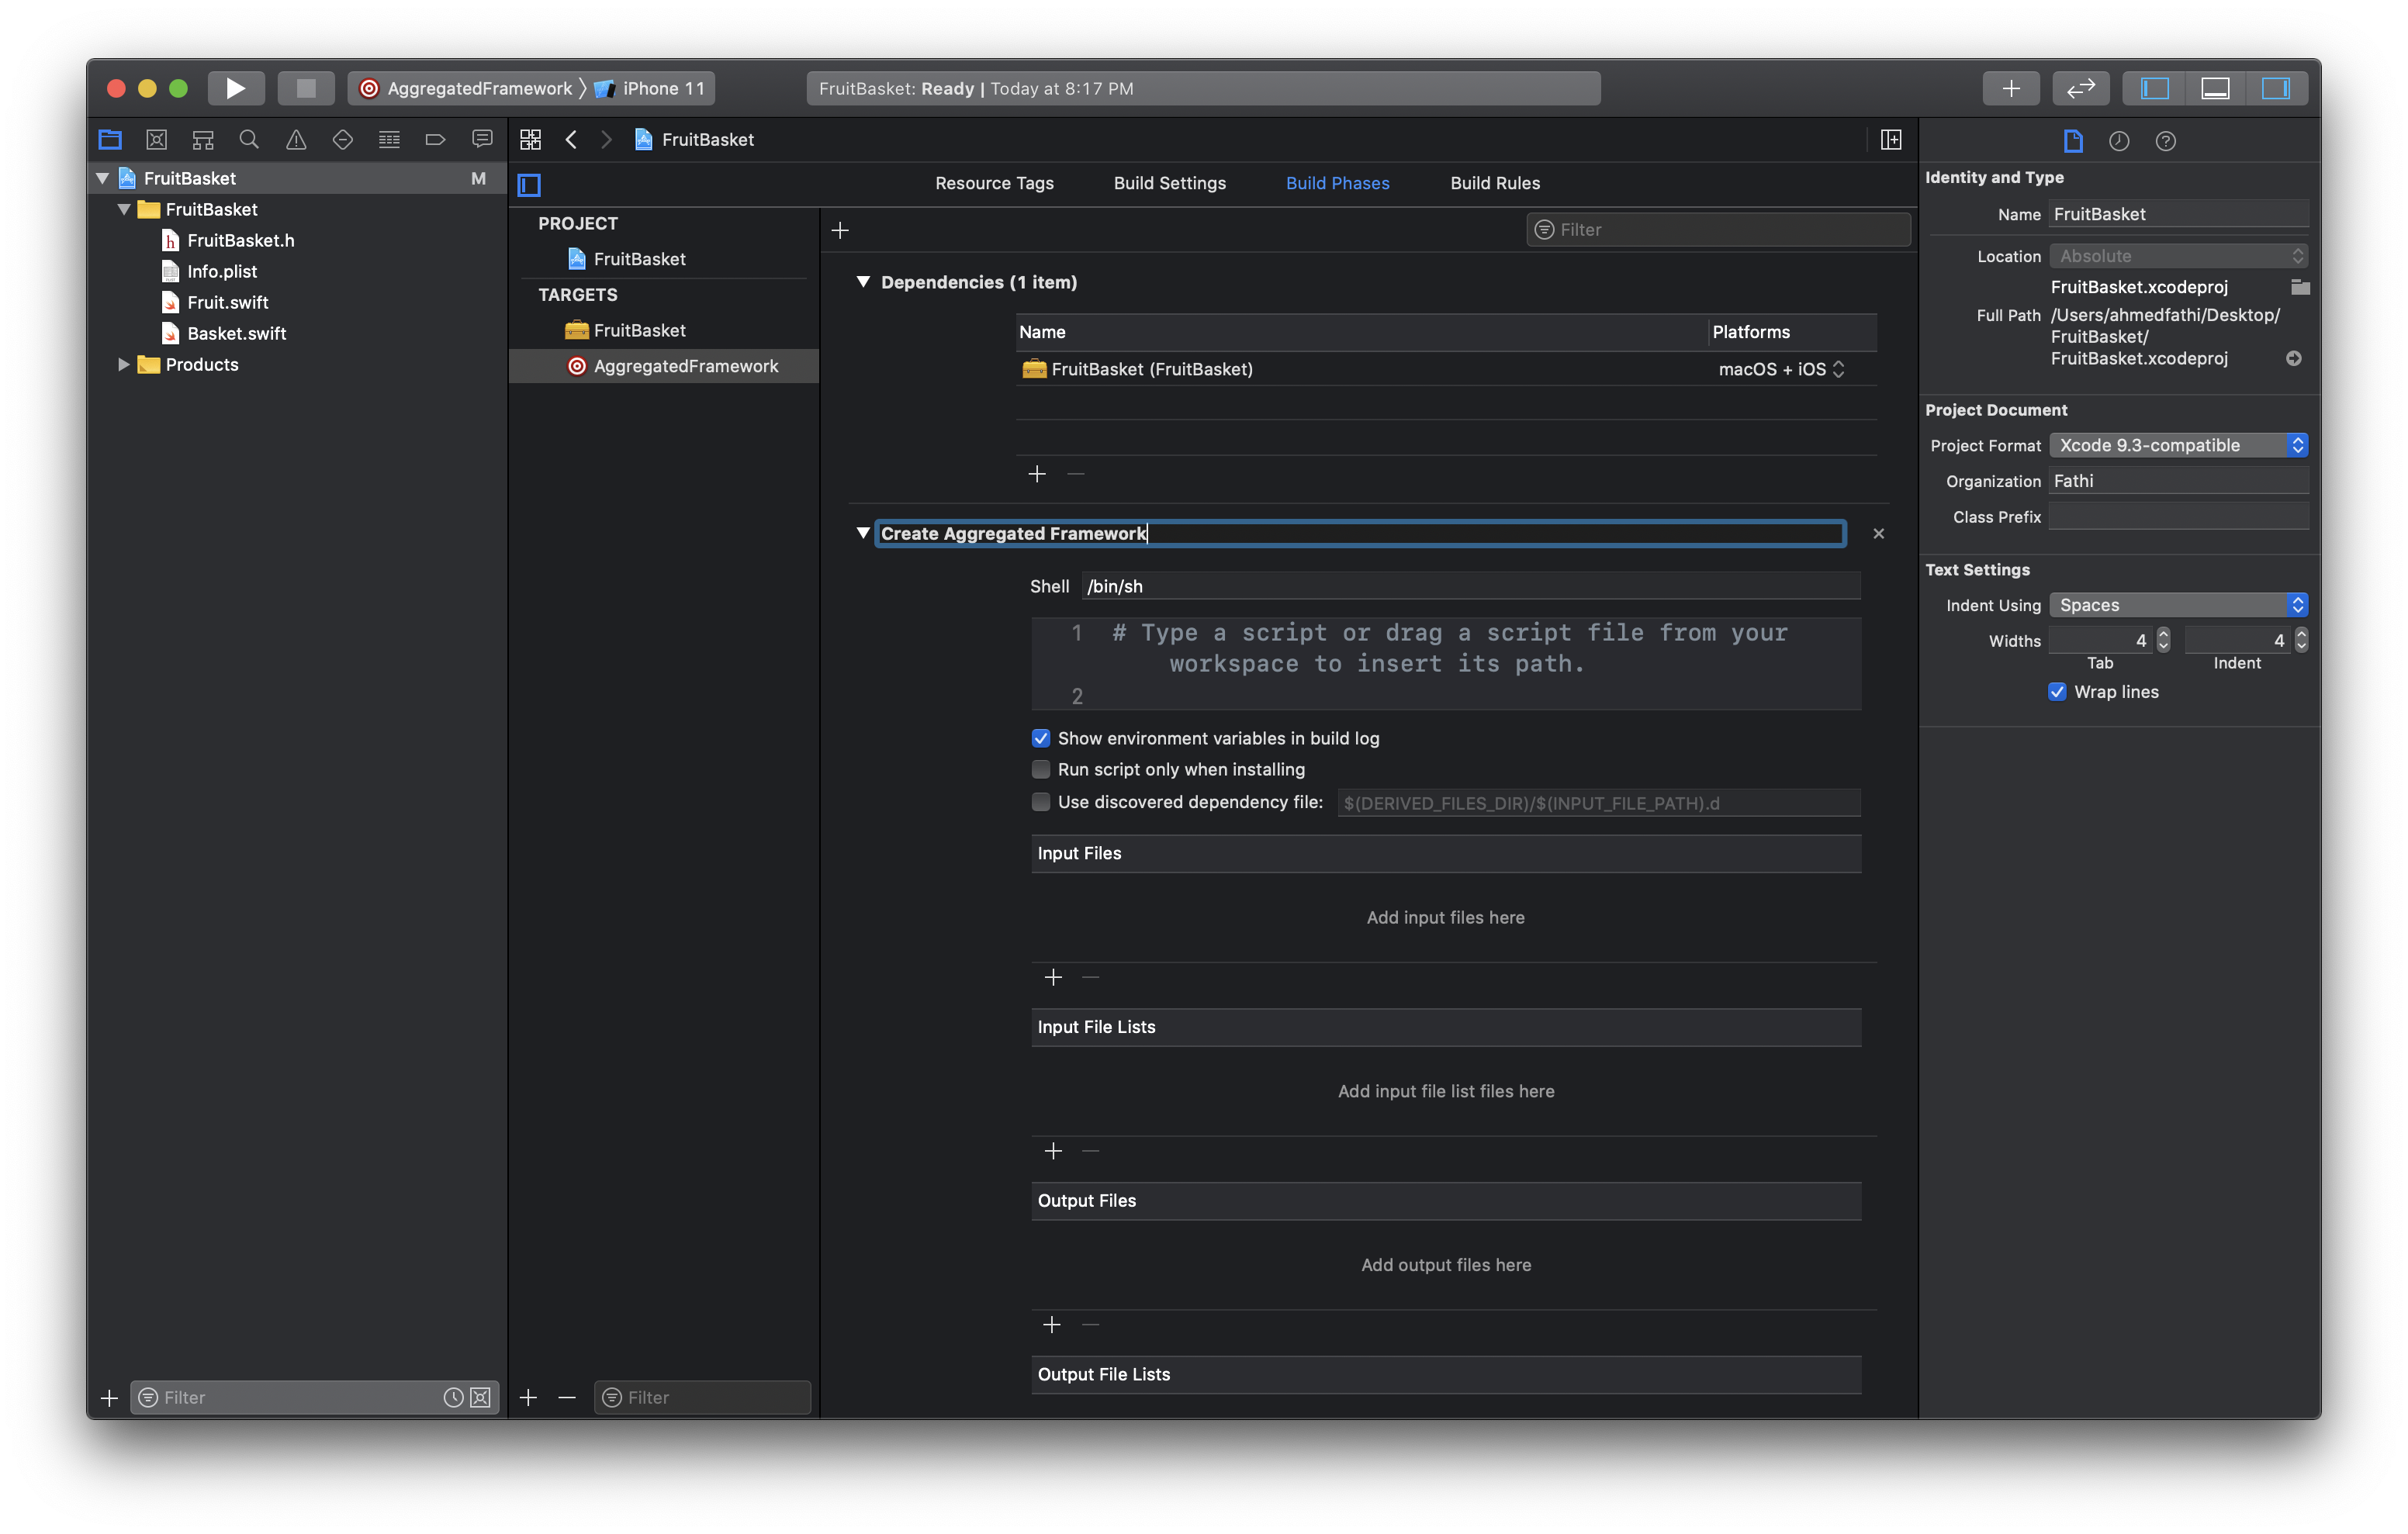Open the macOS + iOS platforms dropdown
Viewport: 2408px width, 1534px height.
click(1782, 369)
